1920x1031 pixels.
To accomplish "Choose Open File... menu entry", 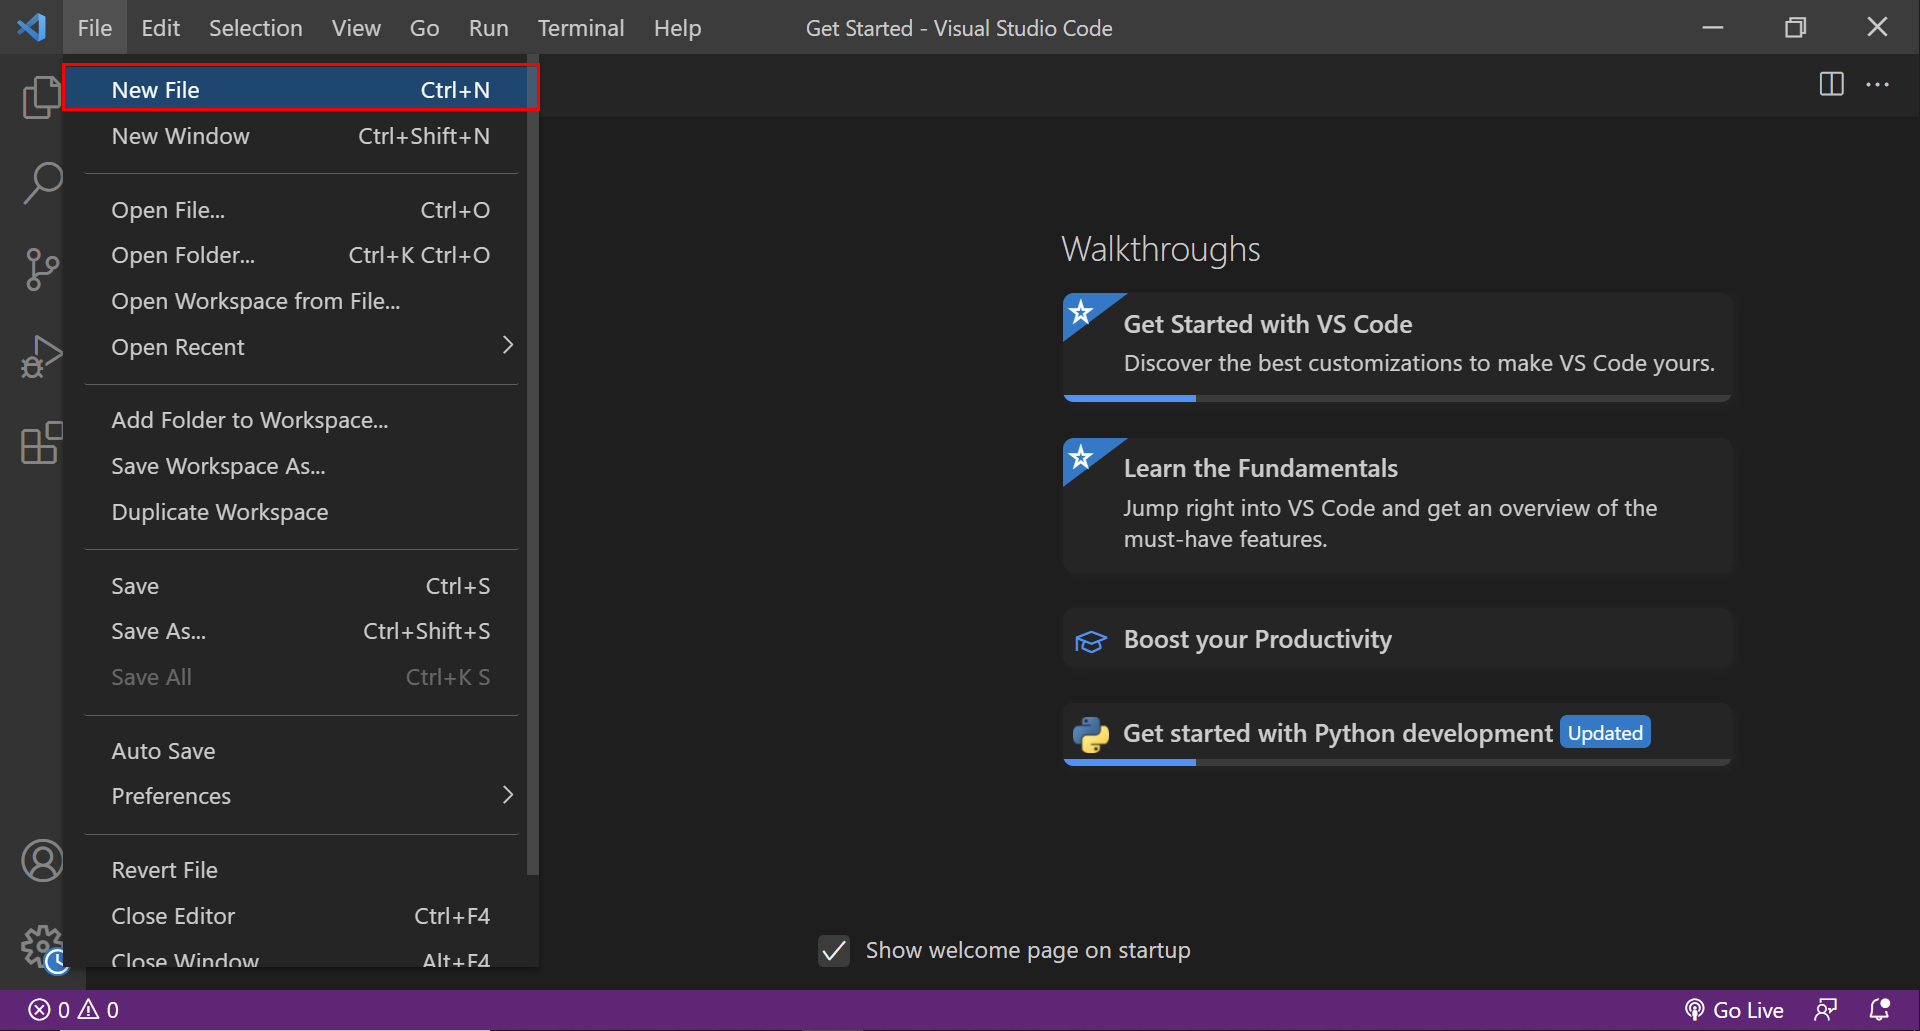I will 301,210.
